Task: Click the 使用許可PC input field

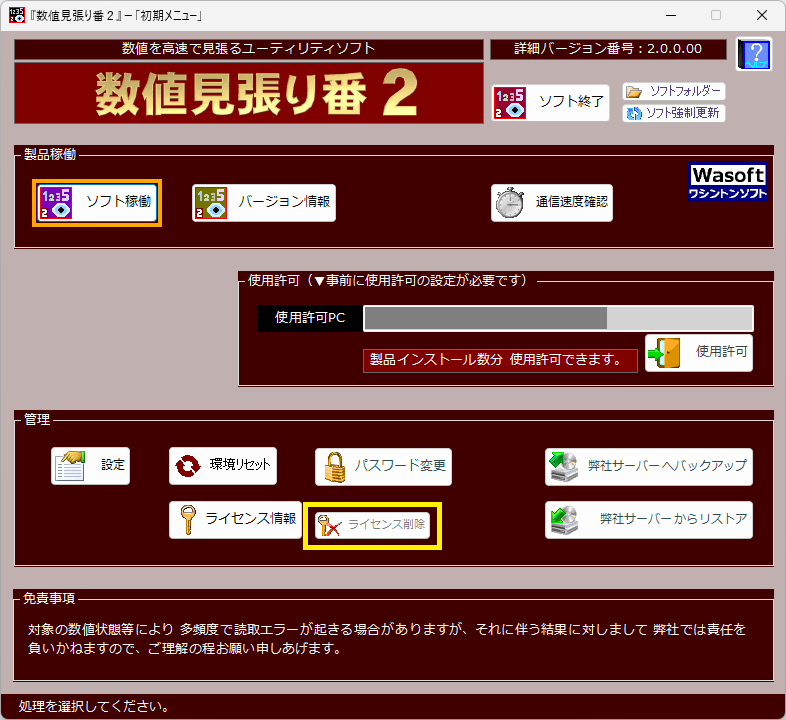Action: click(558, 318)
